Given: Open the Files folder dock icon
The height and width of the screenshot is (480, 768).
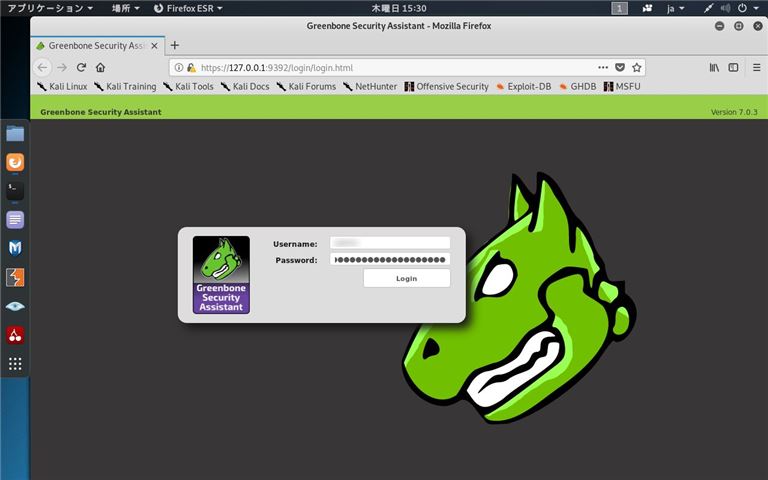Looking at the screenshot, I should [15, 133].
